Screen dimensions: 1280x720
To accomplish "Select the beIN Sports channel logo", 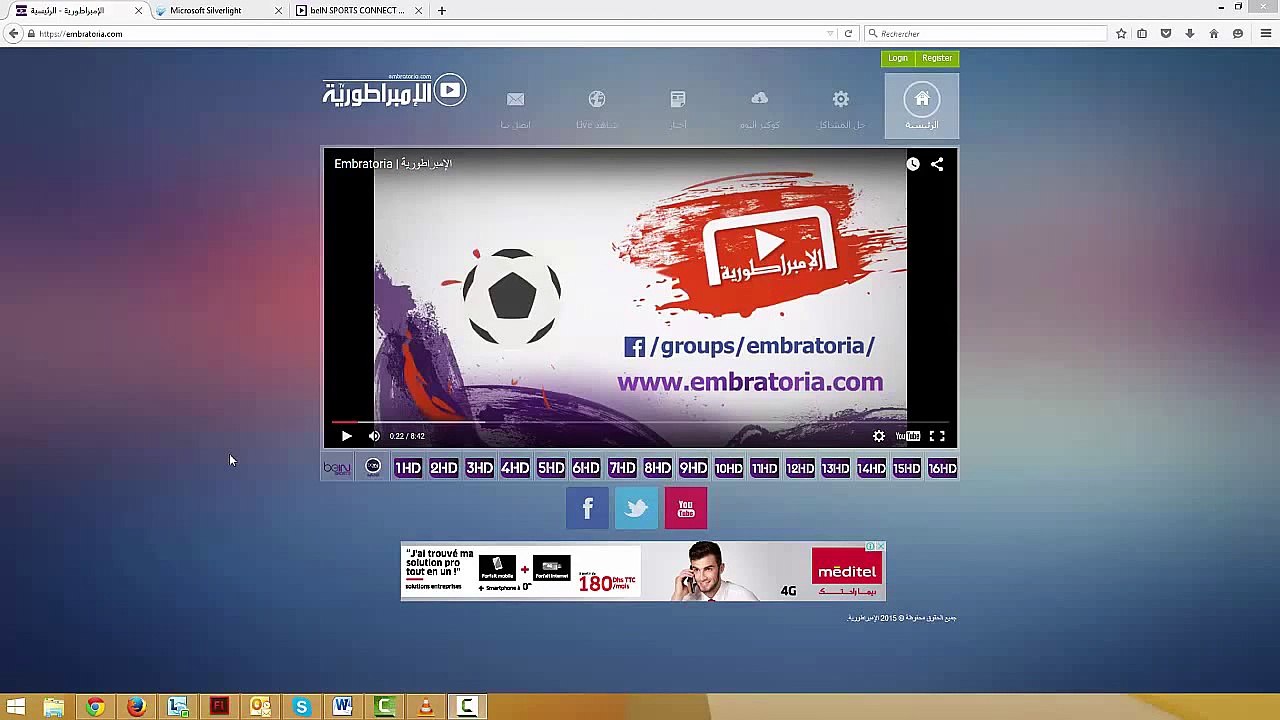I will [x=337, y=468].
